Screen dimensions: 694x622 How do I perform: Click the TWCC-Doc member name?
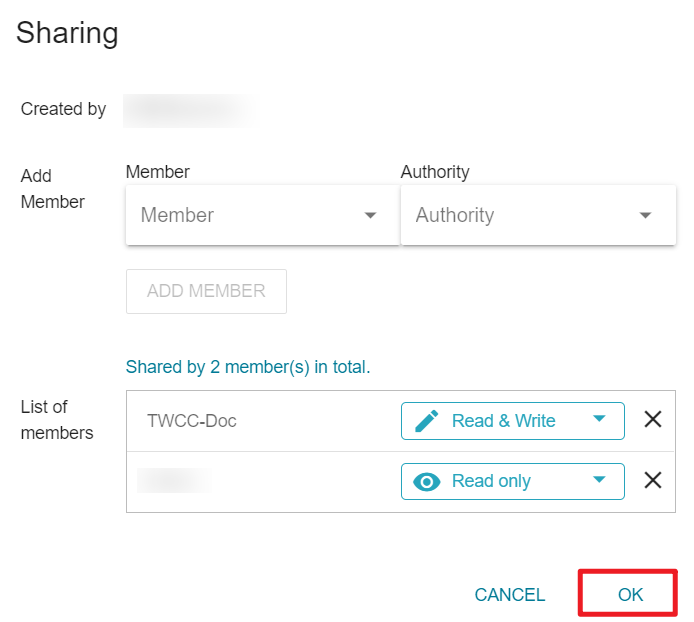coord(192,421)
